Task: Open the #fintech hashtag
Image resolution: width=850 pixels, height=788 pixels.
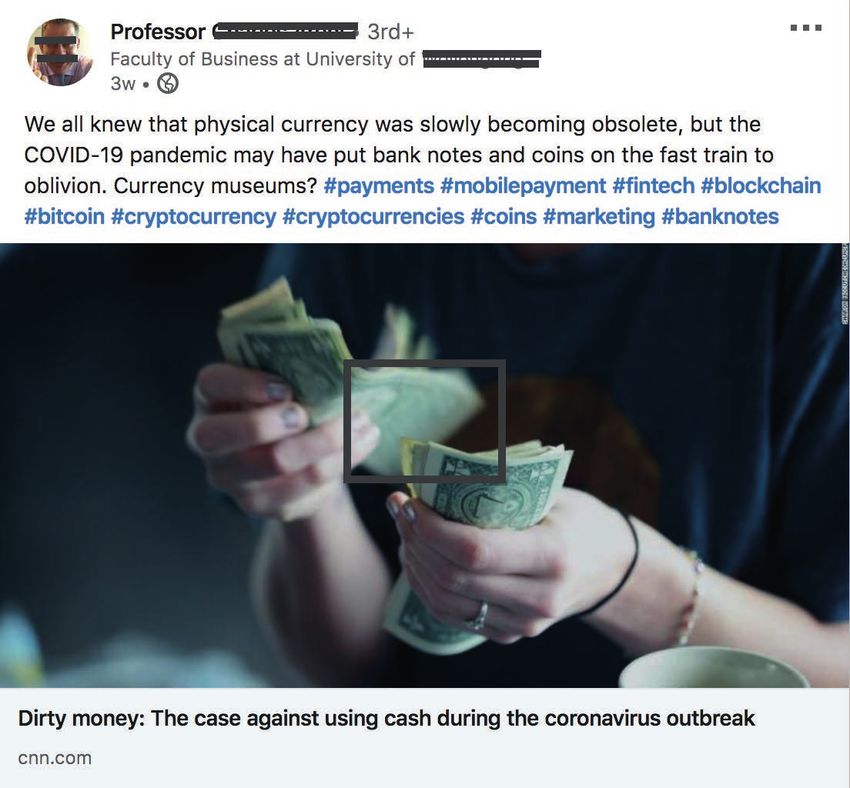Action: pos(653,186)
